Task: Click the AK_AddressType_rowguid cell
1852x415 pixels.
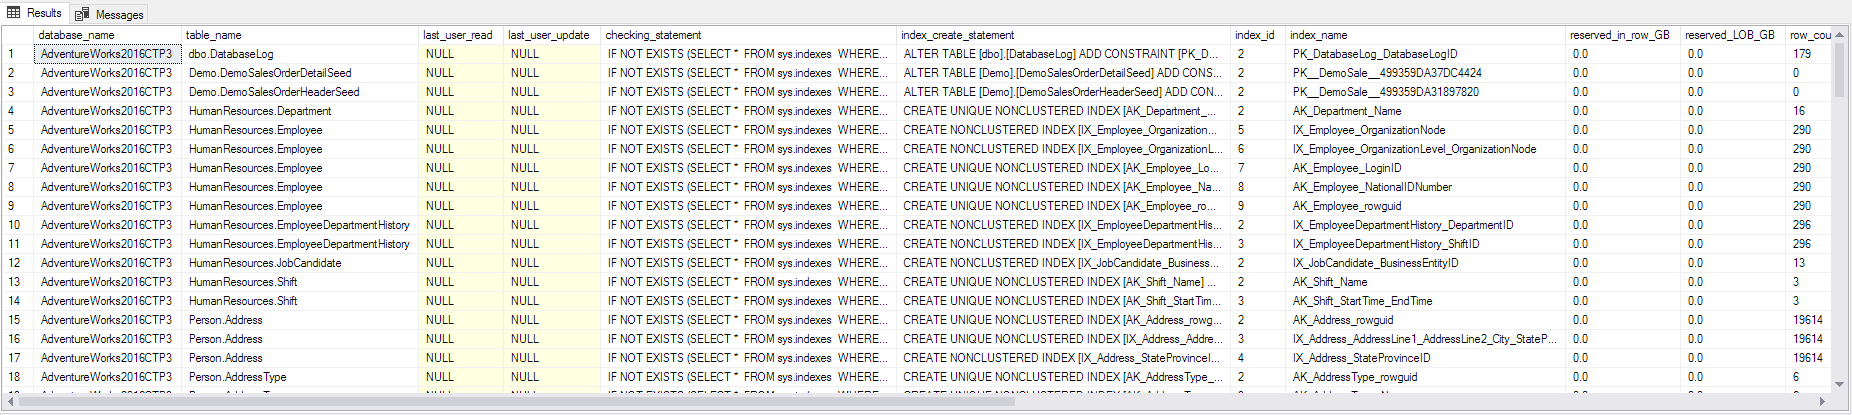Action: 1426,377
